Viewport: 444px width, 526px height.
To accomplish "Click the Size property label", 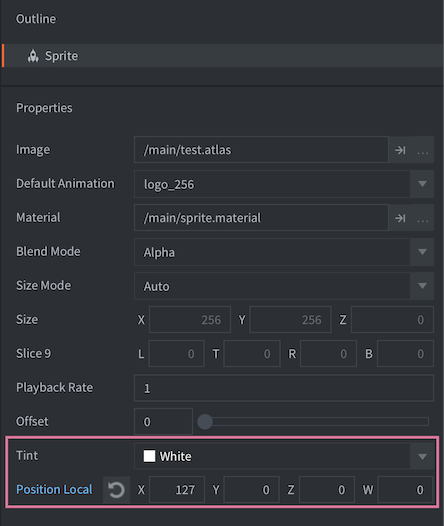I will pyautogui.click(x=27, y=319).
